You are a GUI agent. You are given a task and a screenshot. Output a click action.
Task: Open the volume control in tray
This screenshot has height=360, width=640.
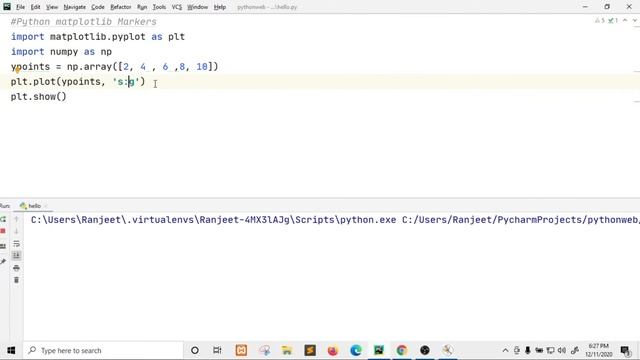point(562,350)
